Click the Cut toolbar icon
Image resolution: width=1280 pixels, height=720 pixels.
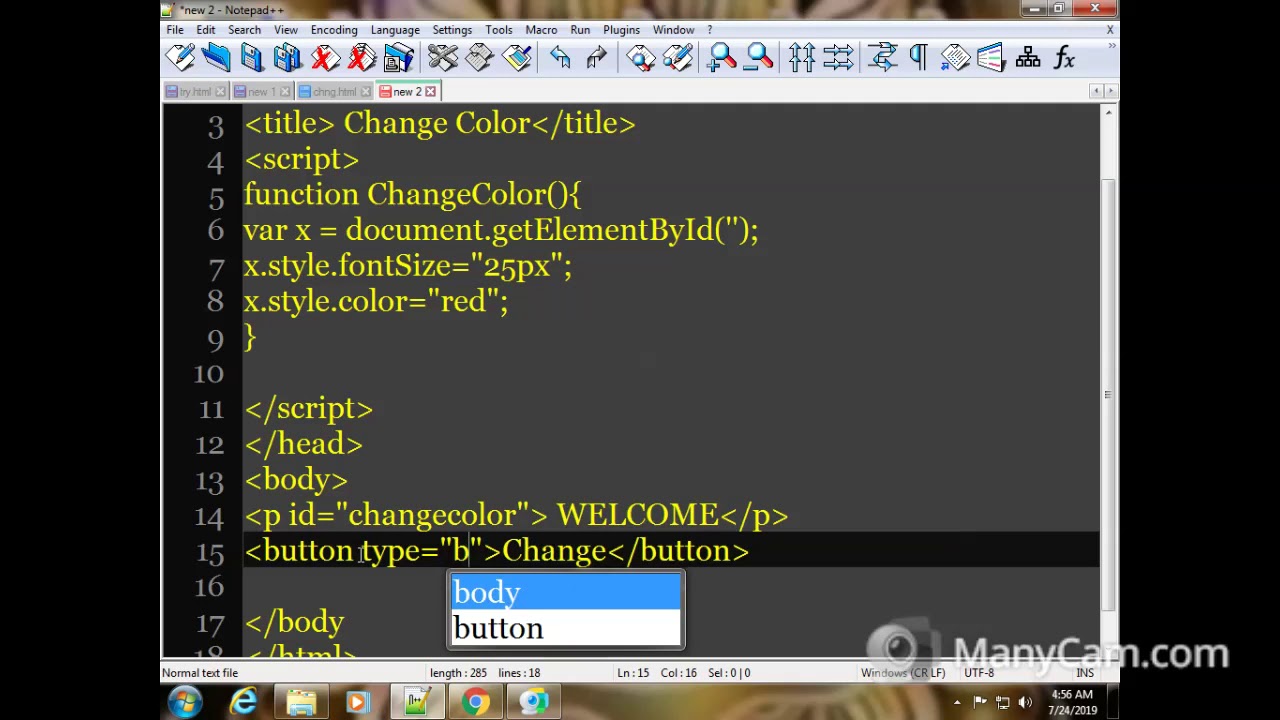(x=443, y=58)
